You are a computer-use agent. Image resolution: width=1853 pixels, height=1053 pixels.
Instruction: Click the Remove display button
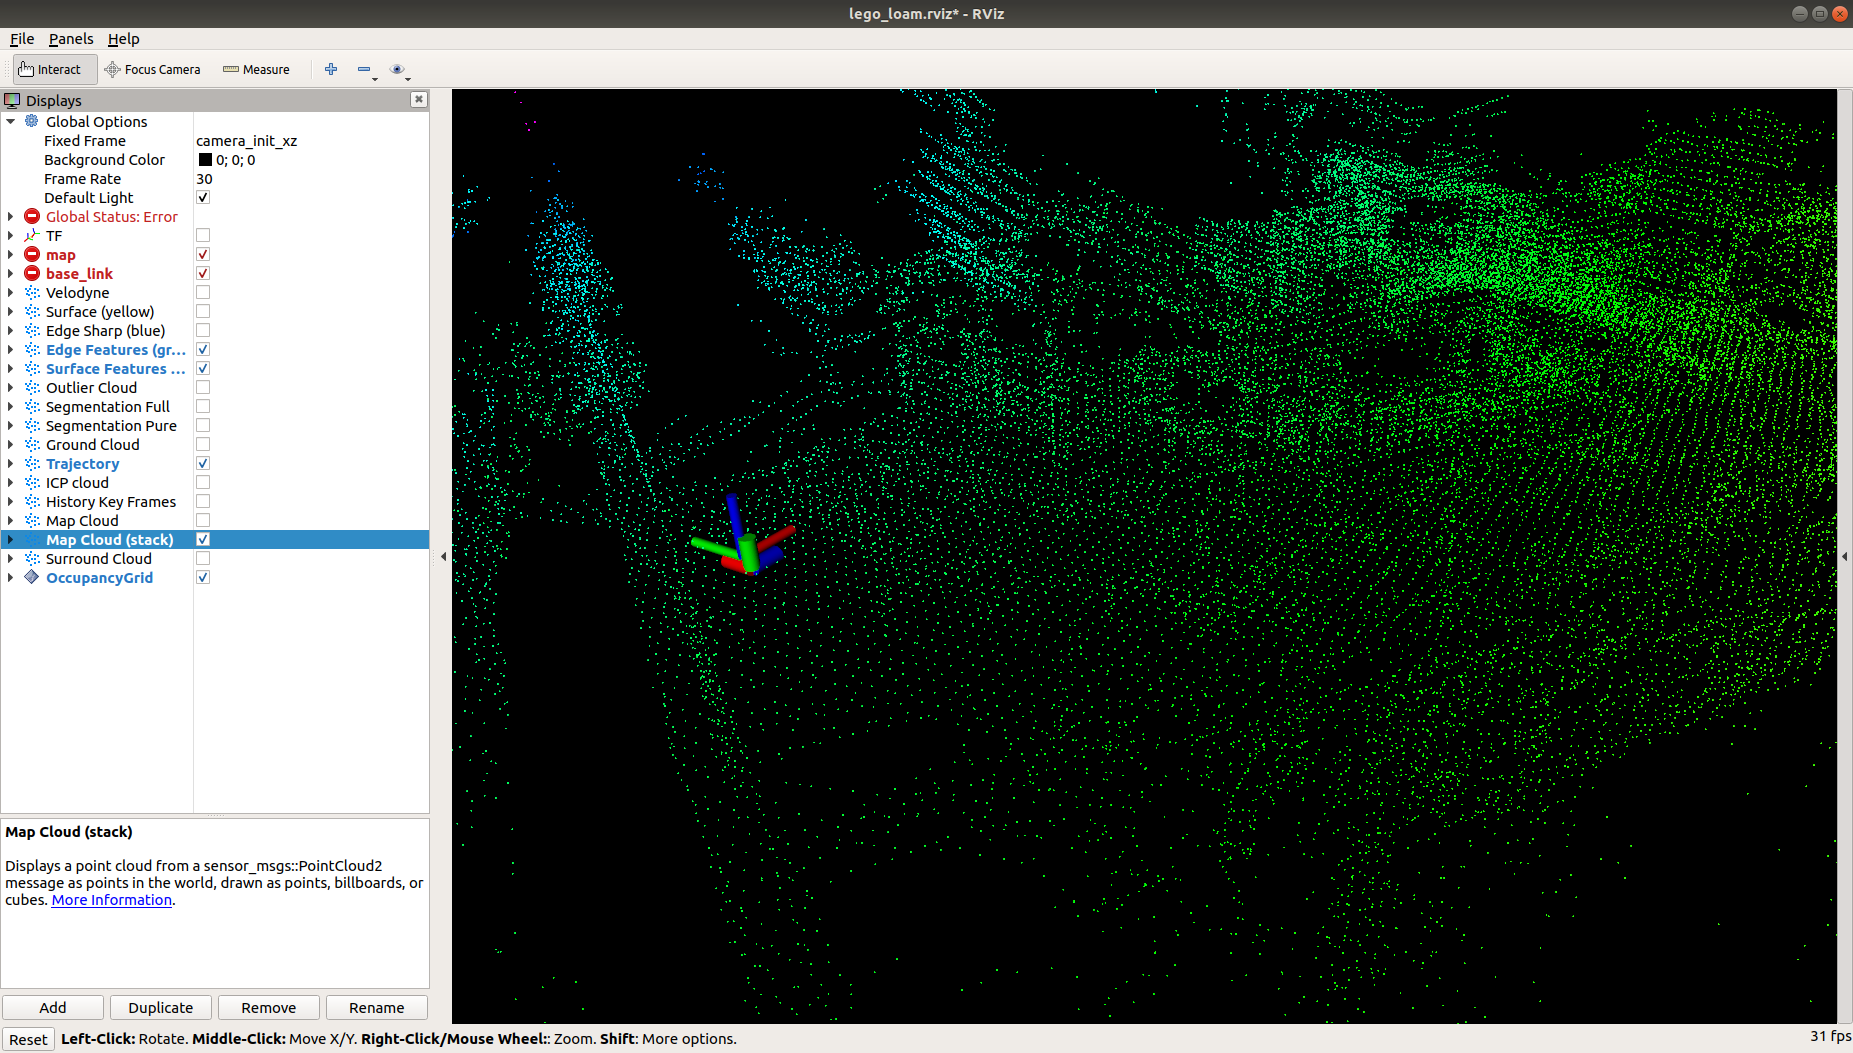[269, 1007]
